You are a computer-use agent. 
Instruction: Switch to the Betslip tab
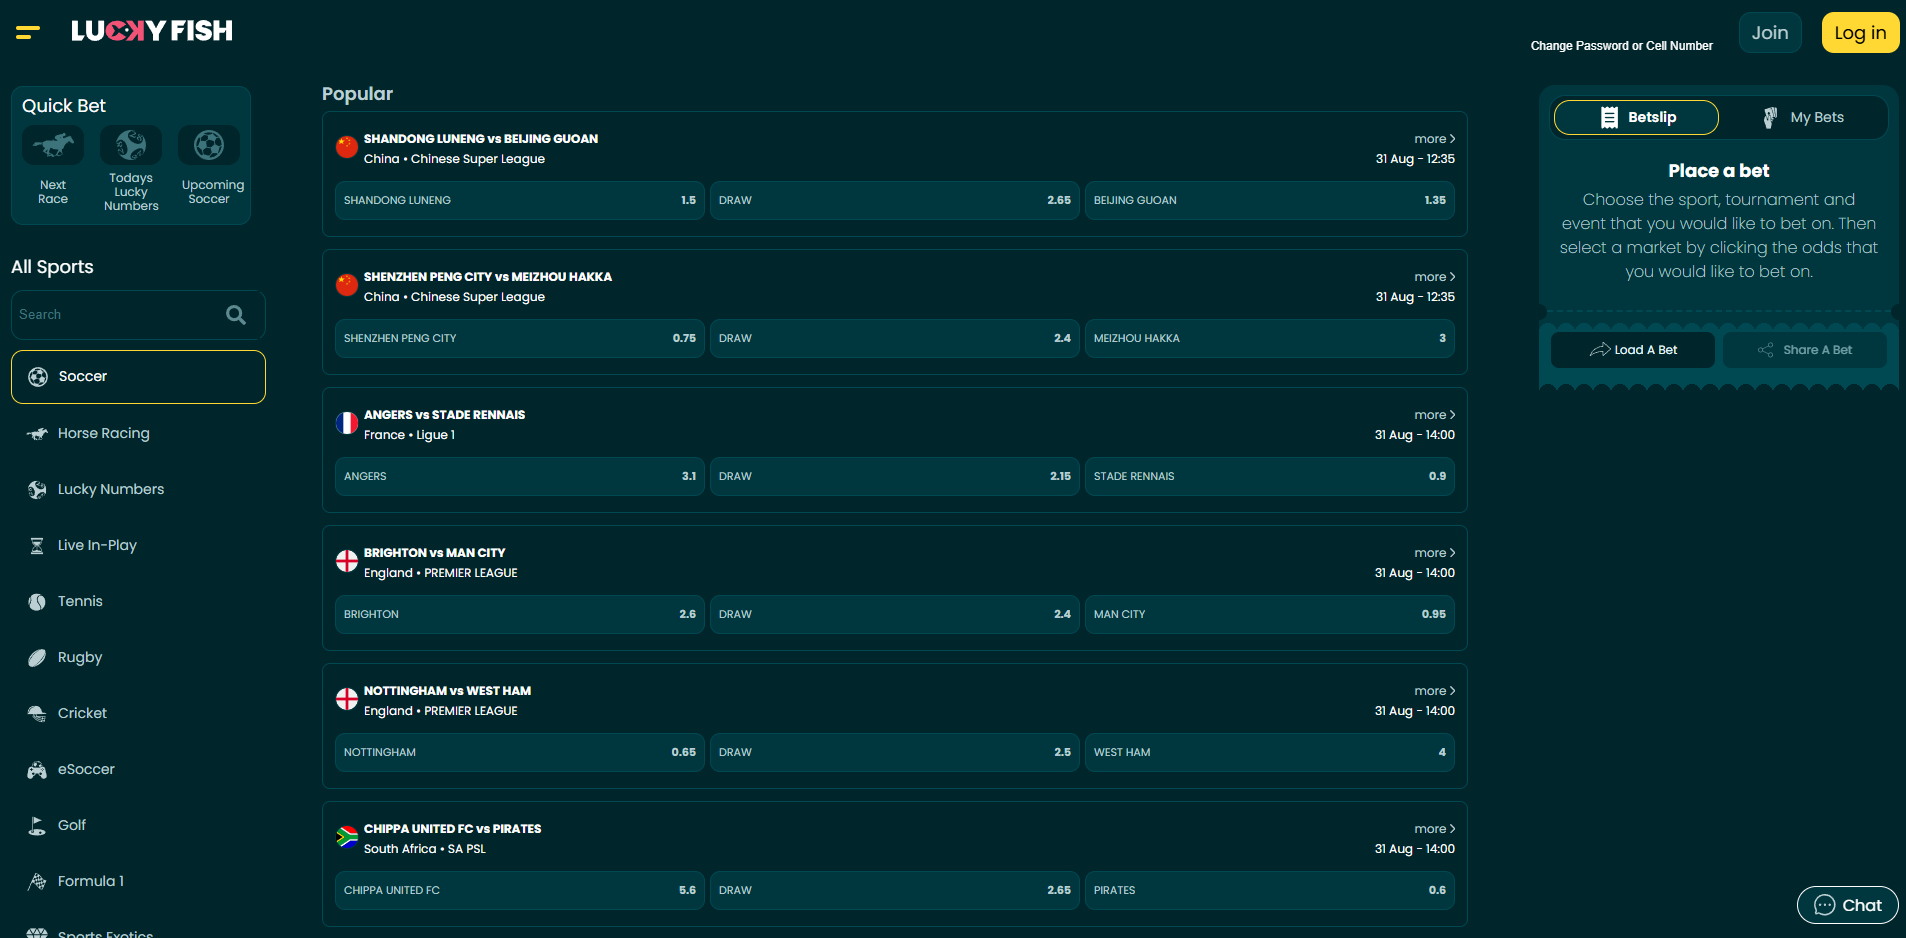point(1636,117)
